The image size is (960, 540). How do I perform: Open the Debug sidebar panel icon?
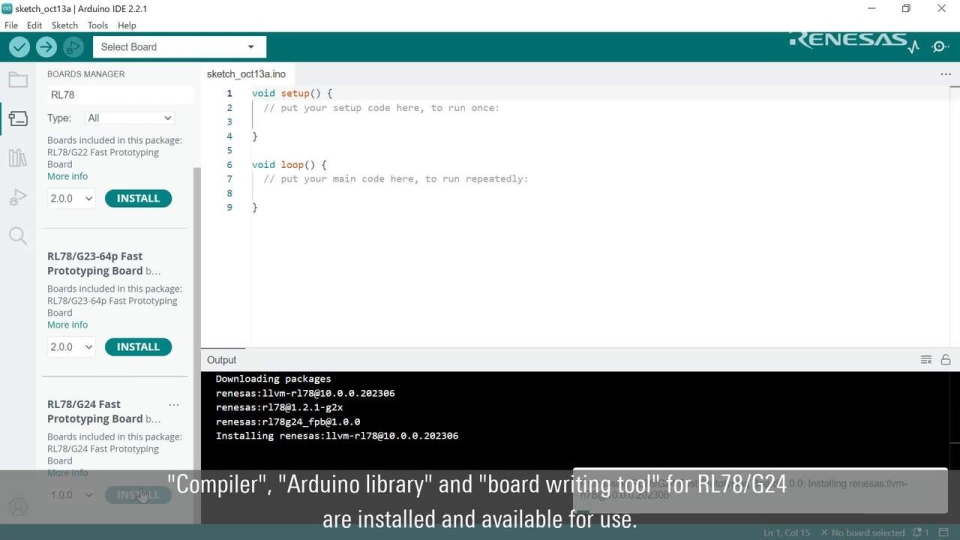click(x=18, y=197)
